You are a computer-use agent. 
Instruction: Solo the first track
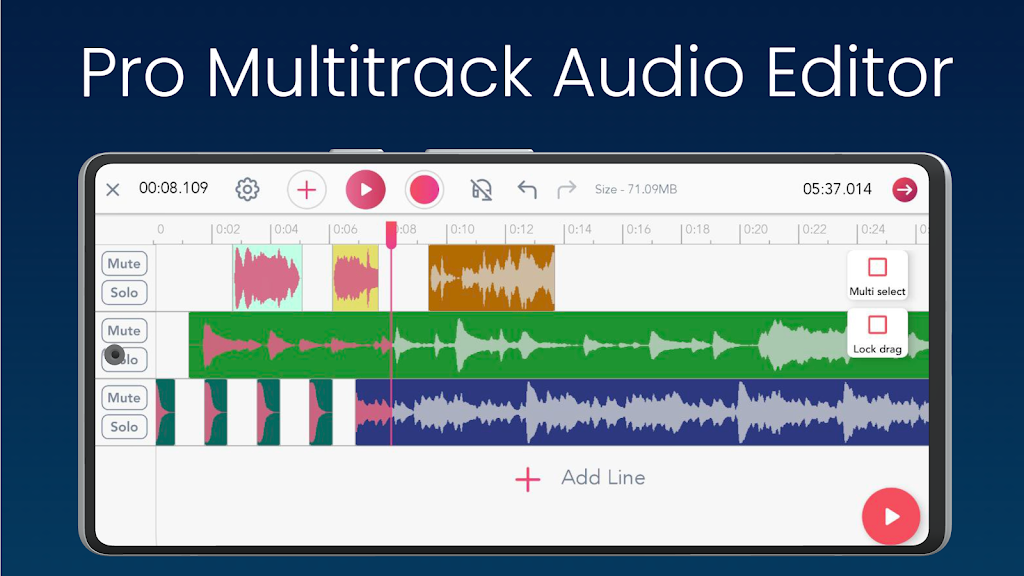tap(123, 292)
